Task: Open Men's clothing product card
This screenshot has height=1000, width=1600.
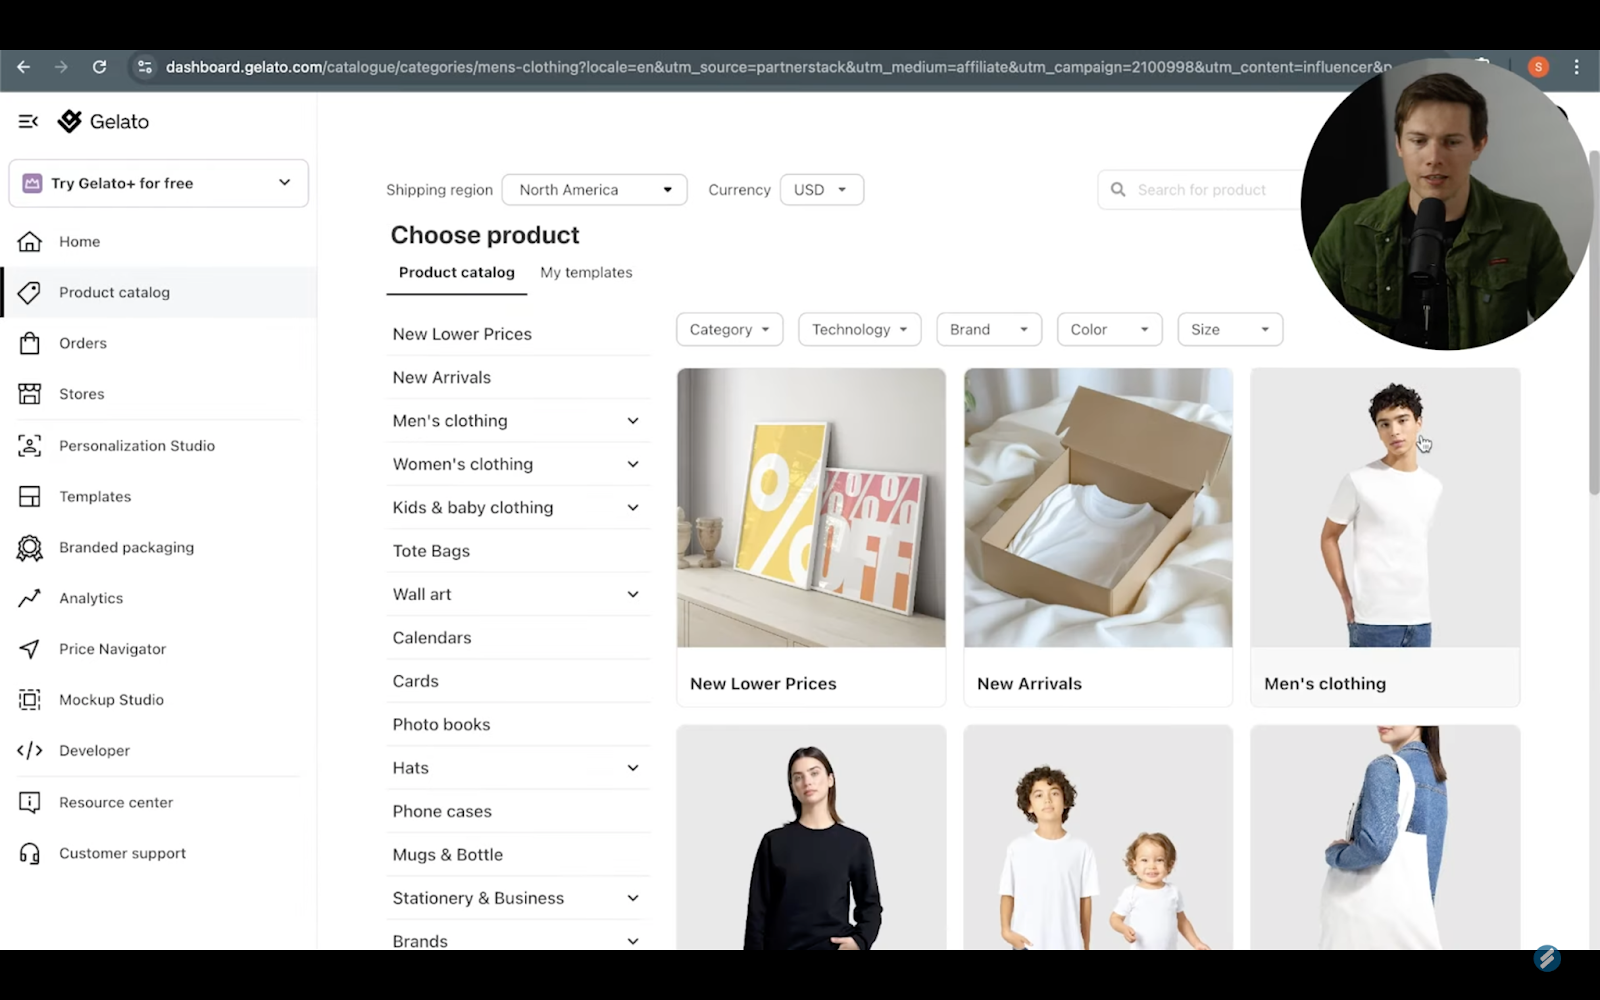Action: click(x=1385, y=537)
